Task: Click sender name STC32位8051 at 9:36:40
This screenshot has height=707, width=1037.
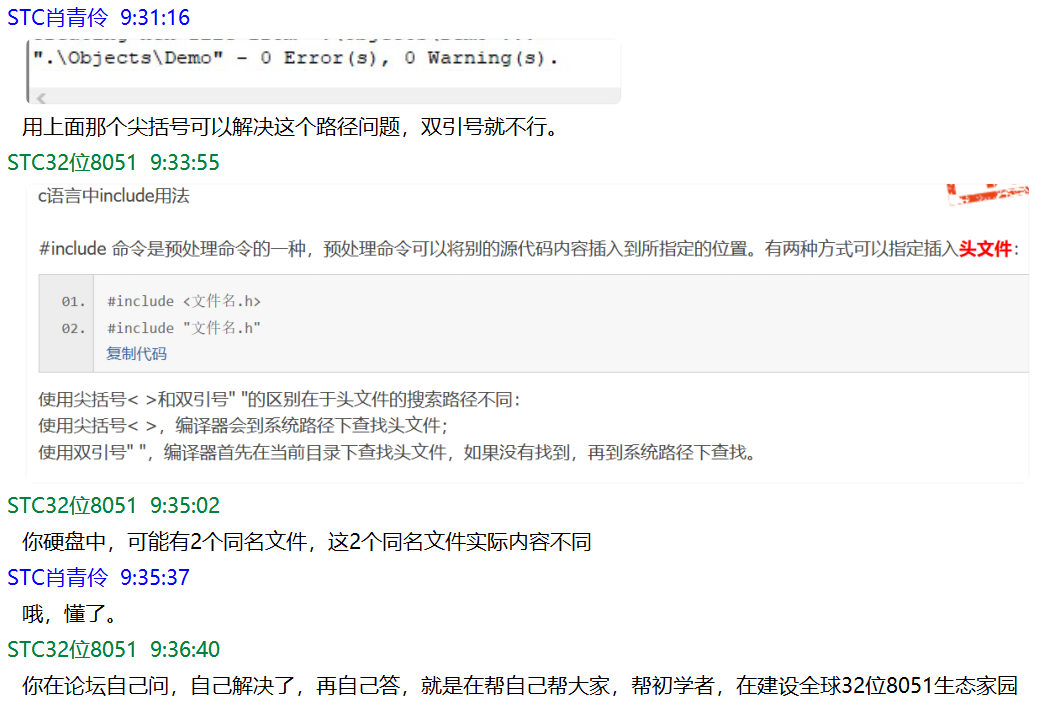Action: click(71, 649)
